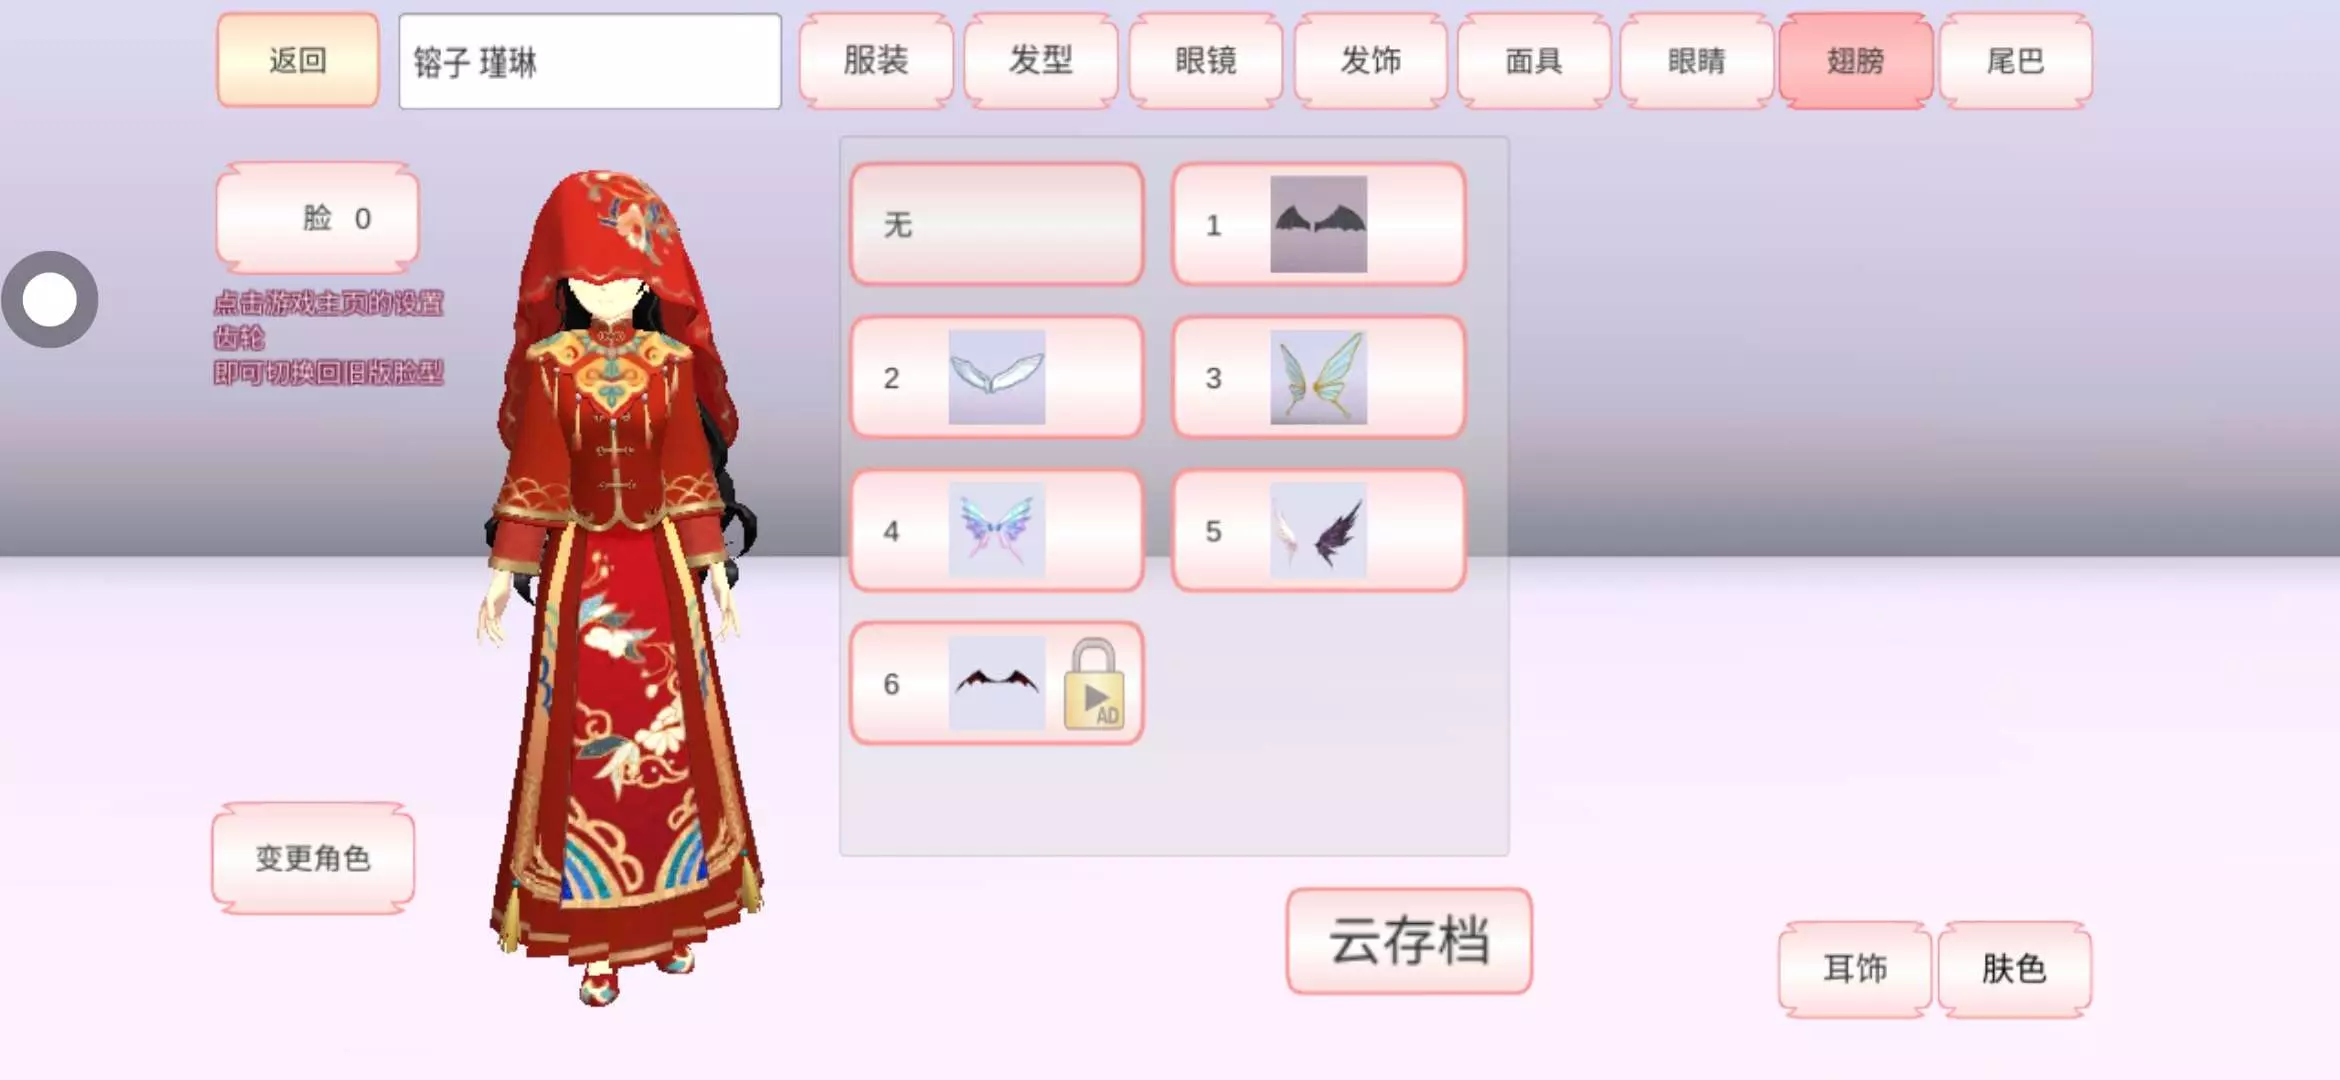Image resolution: width=2340 pixels, height=1080 pixels.
Task: Open the 肤色 skin color options
Action: click(x=2014, y=968)
